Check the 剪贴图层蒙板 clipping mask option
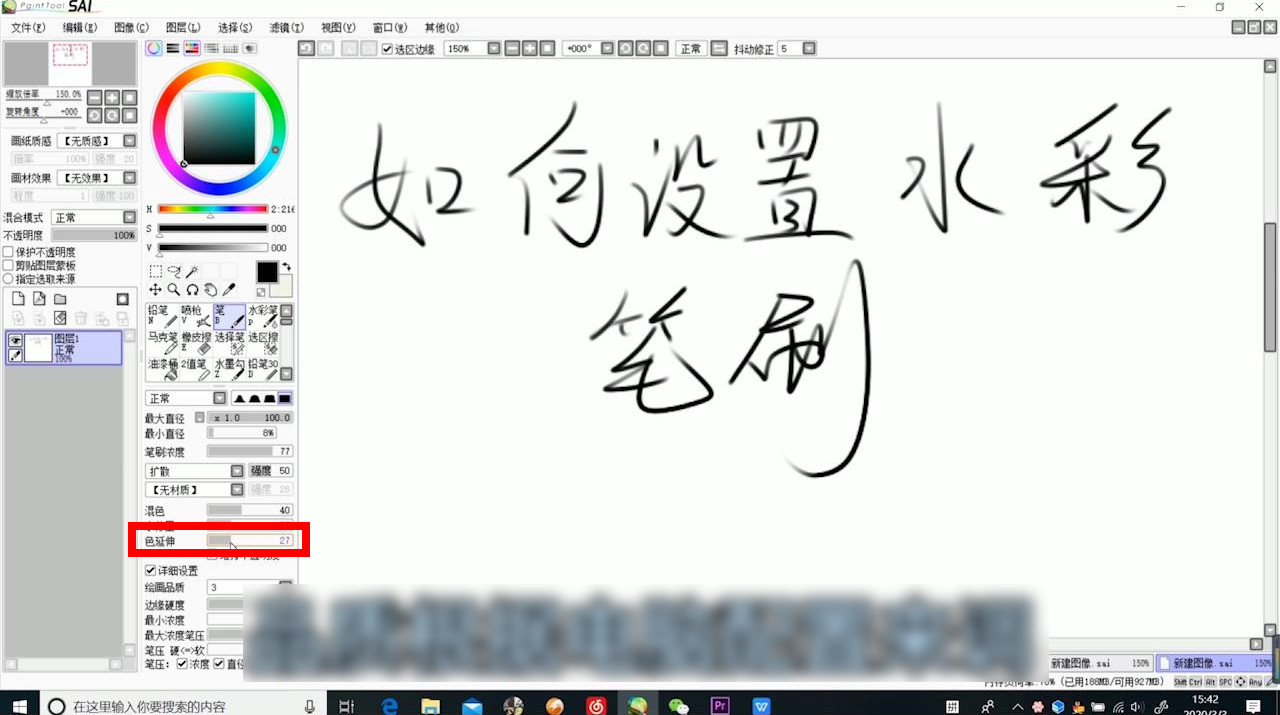The image size is (1280, 715). point(8,266)
